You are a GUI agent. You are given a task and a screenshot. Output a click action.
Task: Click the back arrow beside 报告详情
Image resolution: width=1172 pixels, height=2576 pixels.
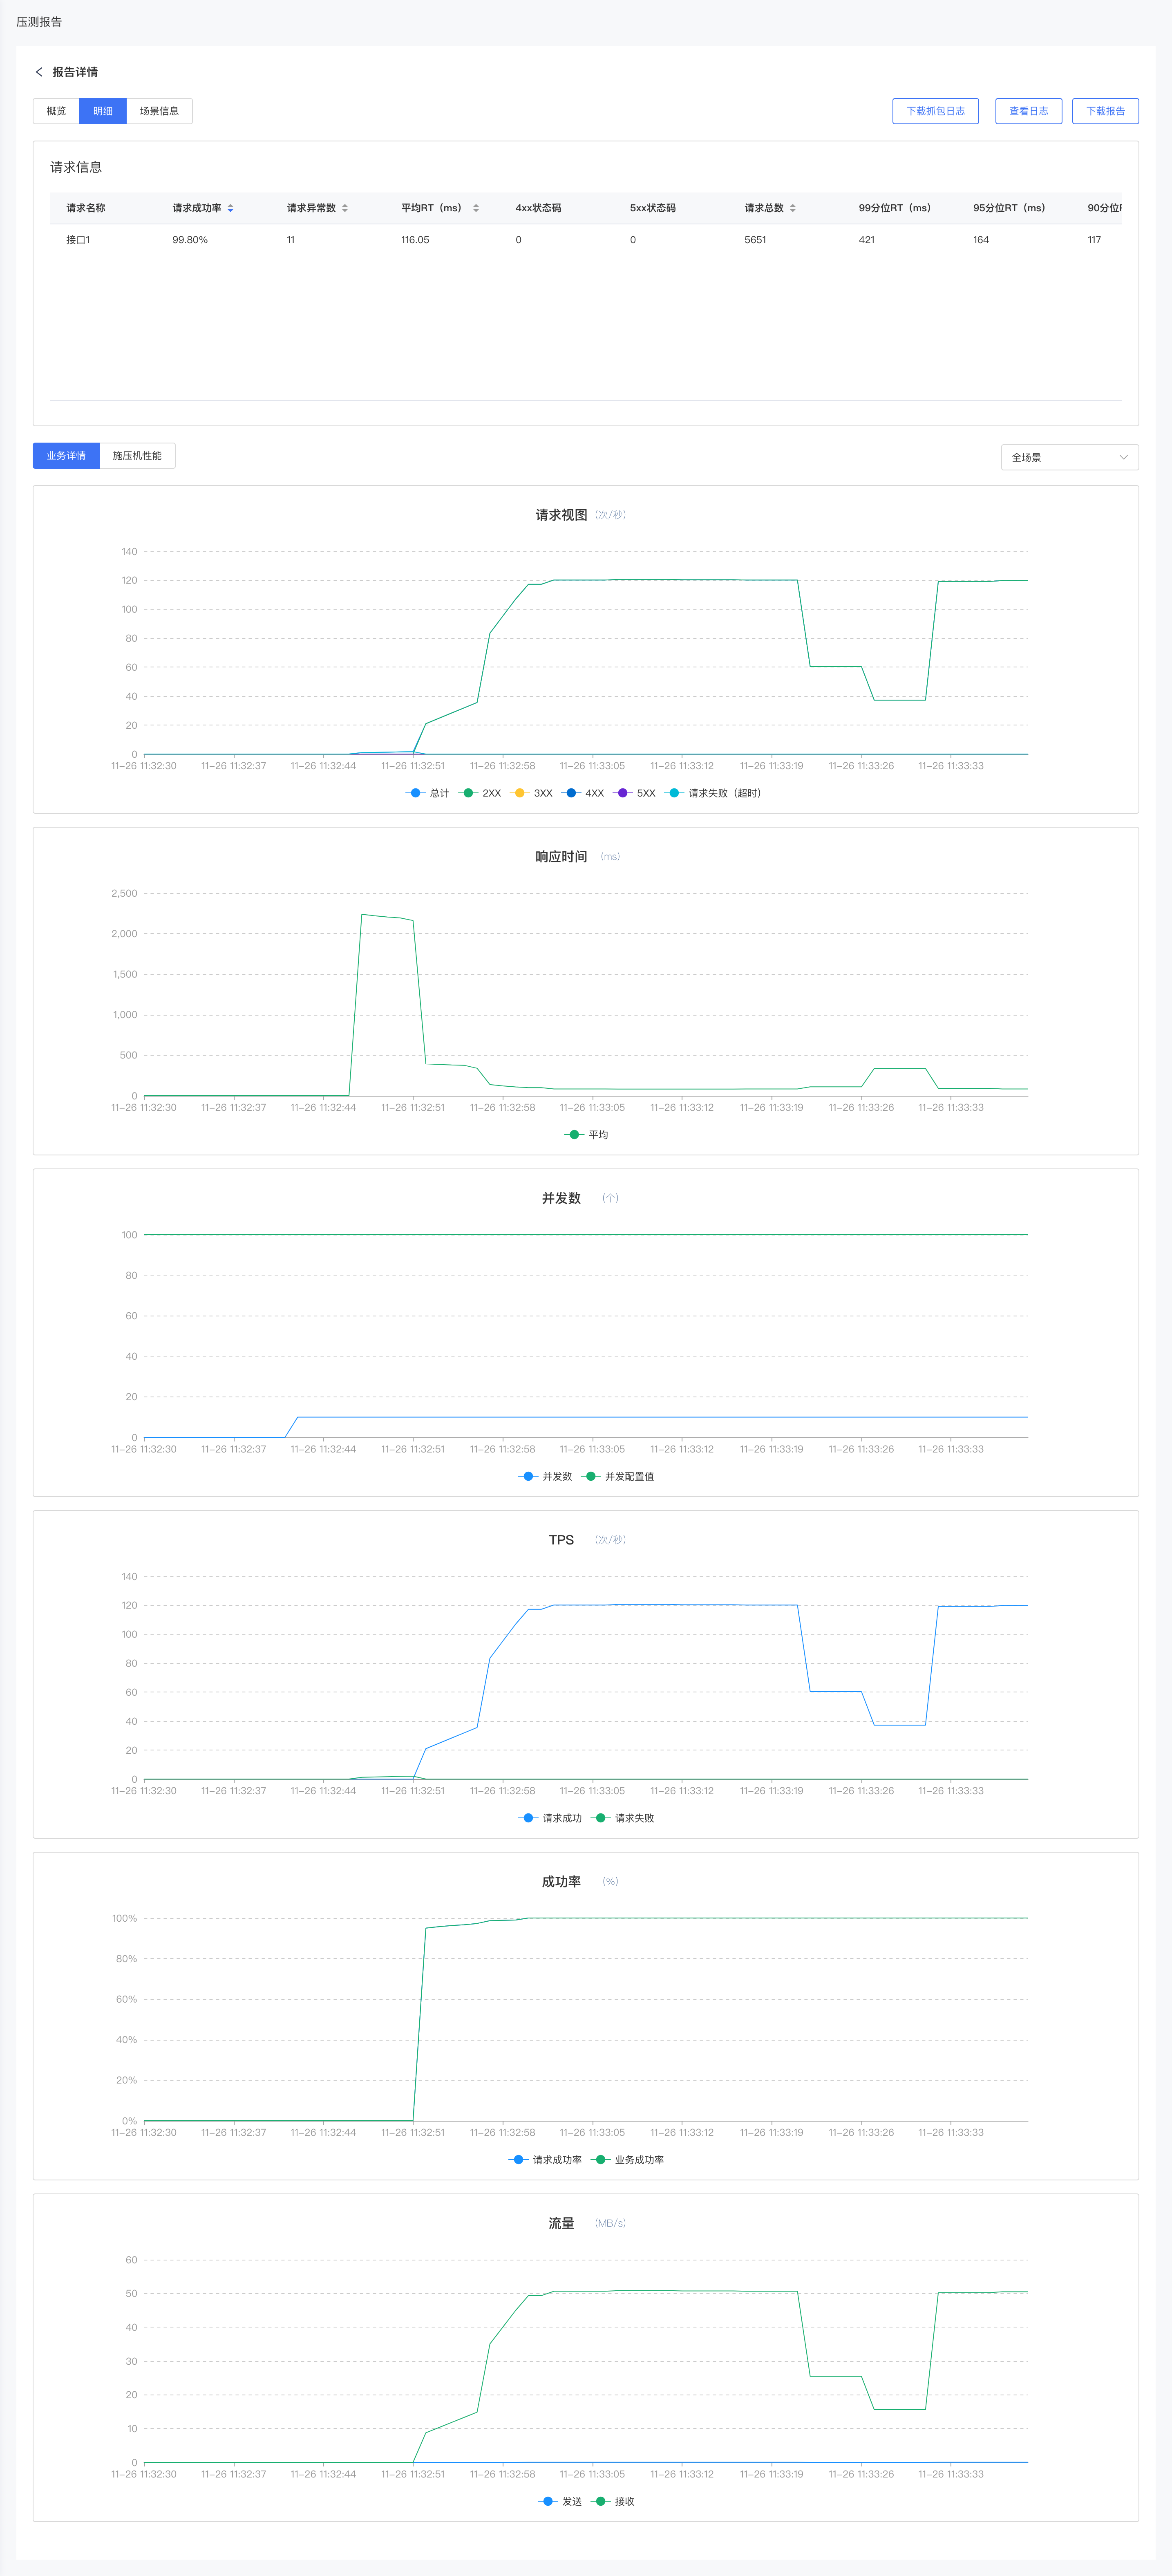pyautogui.click(x=39, y=72)
